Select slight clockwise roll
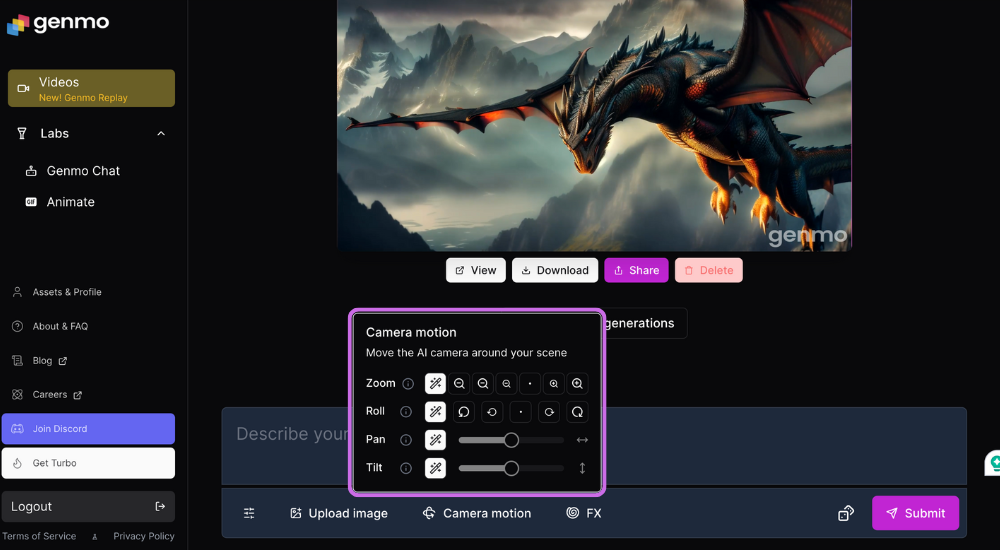The height and width of the screenshot is (550, 1000). 548,412
